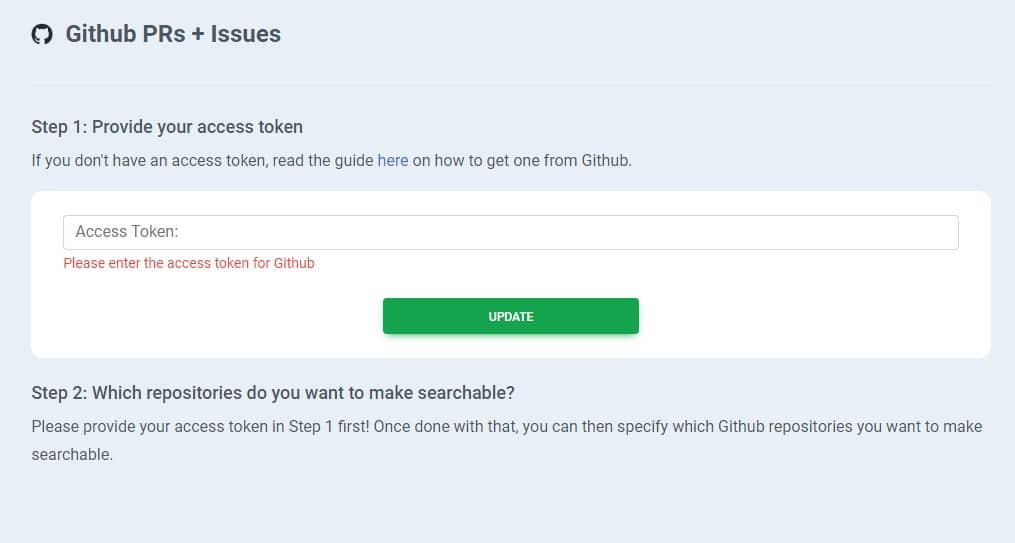Click the word "searchable." ending the Step 2 paragraph

tap(72, 455)
